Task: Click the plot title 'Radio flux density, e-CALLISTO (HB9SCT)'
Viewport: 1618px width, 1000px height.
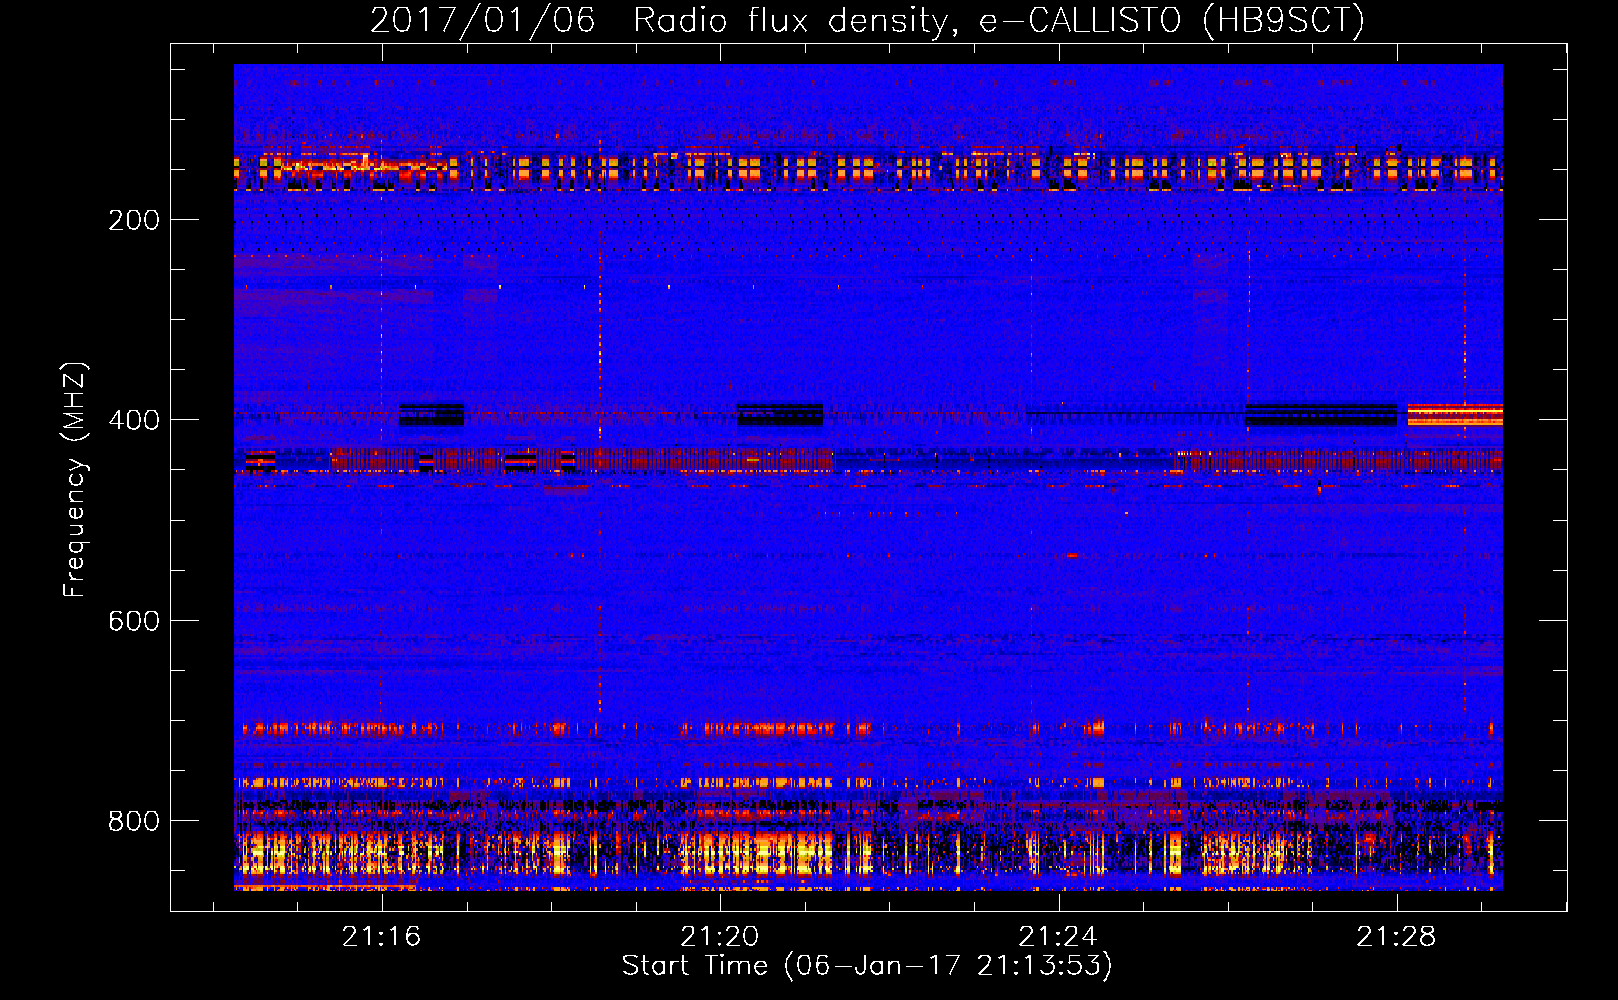Action: coord(999,20)
